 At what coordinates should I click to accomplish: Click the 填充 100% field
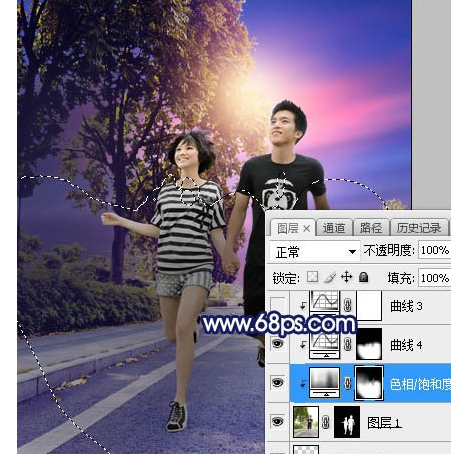pyautogui.click(x=434, y=278)
